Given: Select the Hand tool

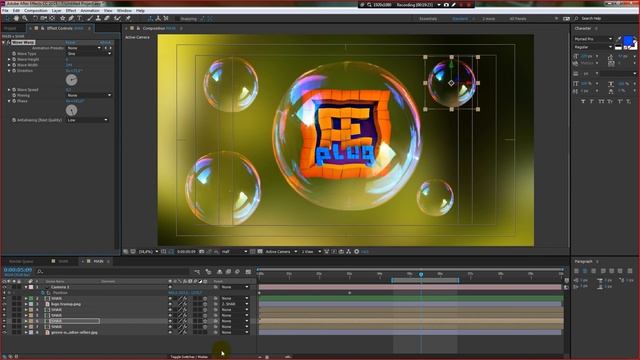Looking at the screenshot, I should (16, 18).
